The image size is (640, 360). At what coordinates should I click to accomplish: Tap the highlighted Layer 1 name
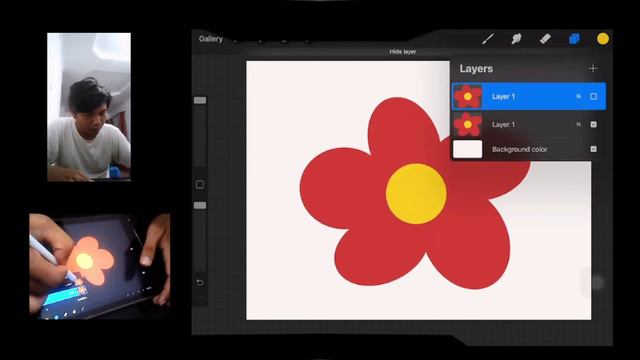(503, 97)
